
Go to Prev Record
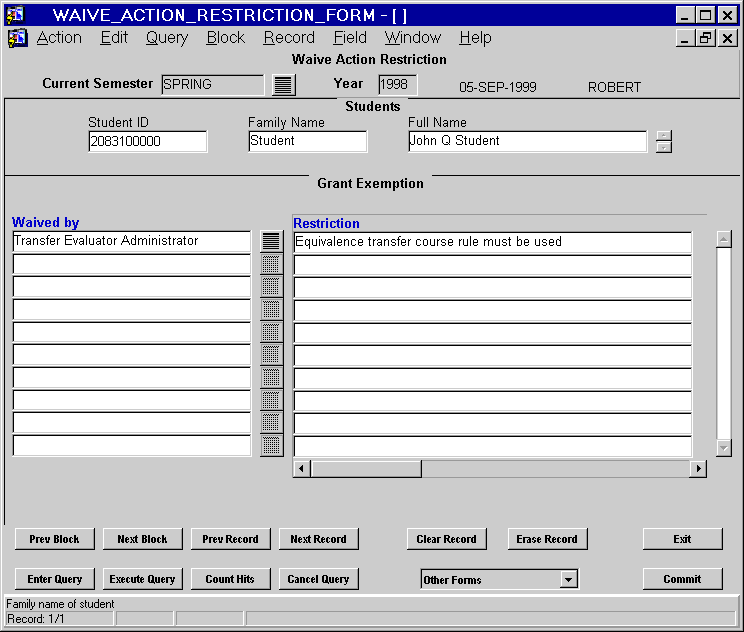click(x=231, y=539)
